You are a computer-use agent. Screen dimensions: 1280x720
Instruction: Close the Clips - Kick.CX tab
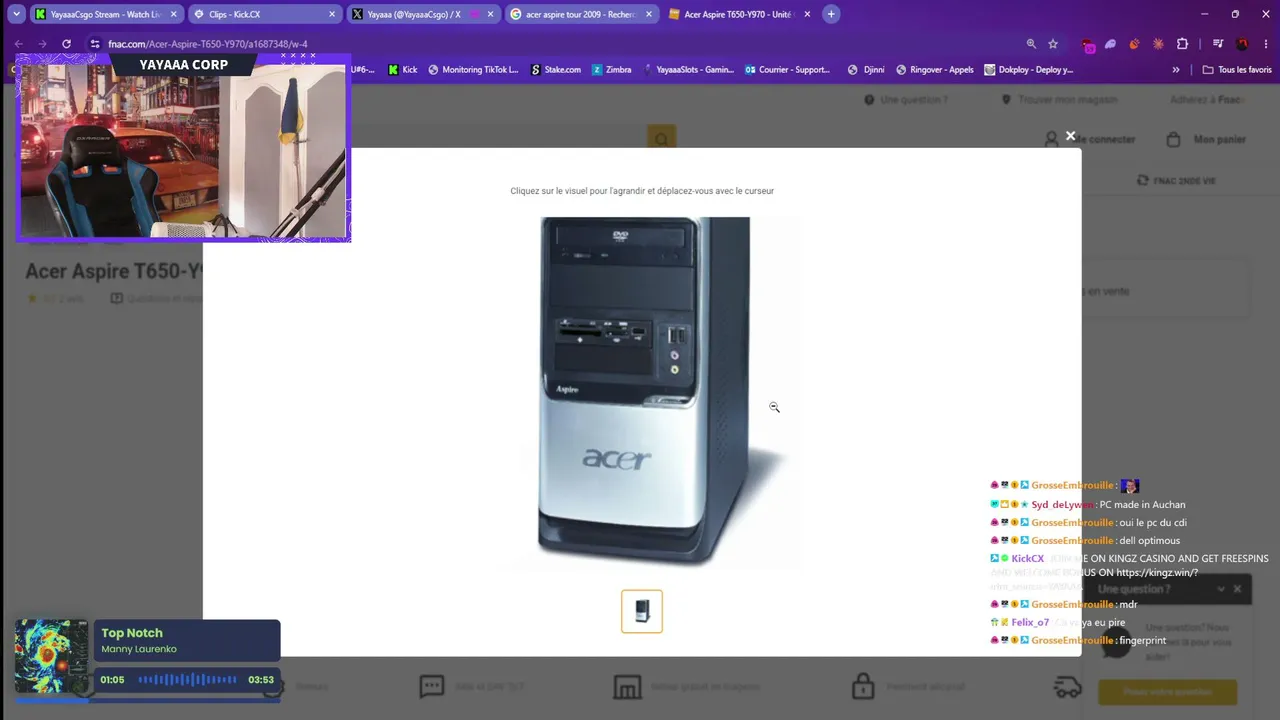[332, 15]
